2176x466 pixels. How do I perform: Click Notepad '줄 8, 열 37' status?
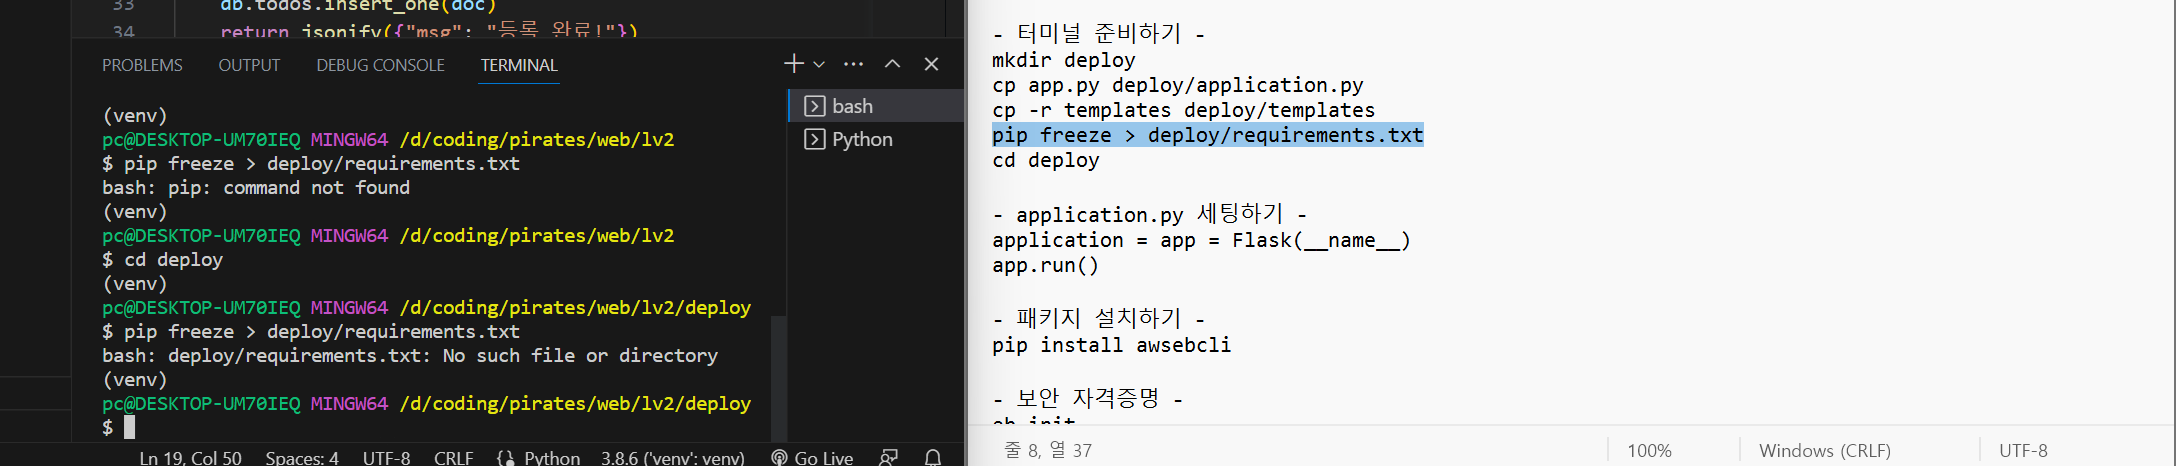[x=1047, y=450]
